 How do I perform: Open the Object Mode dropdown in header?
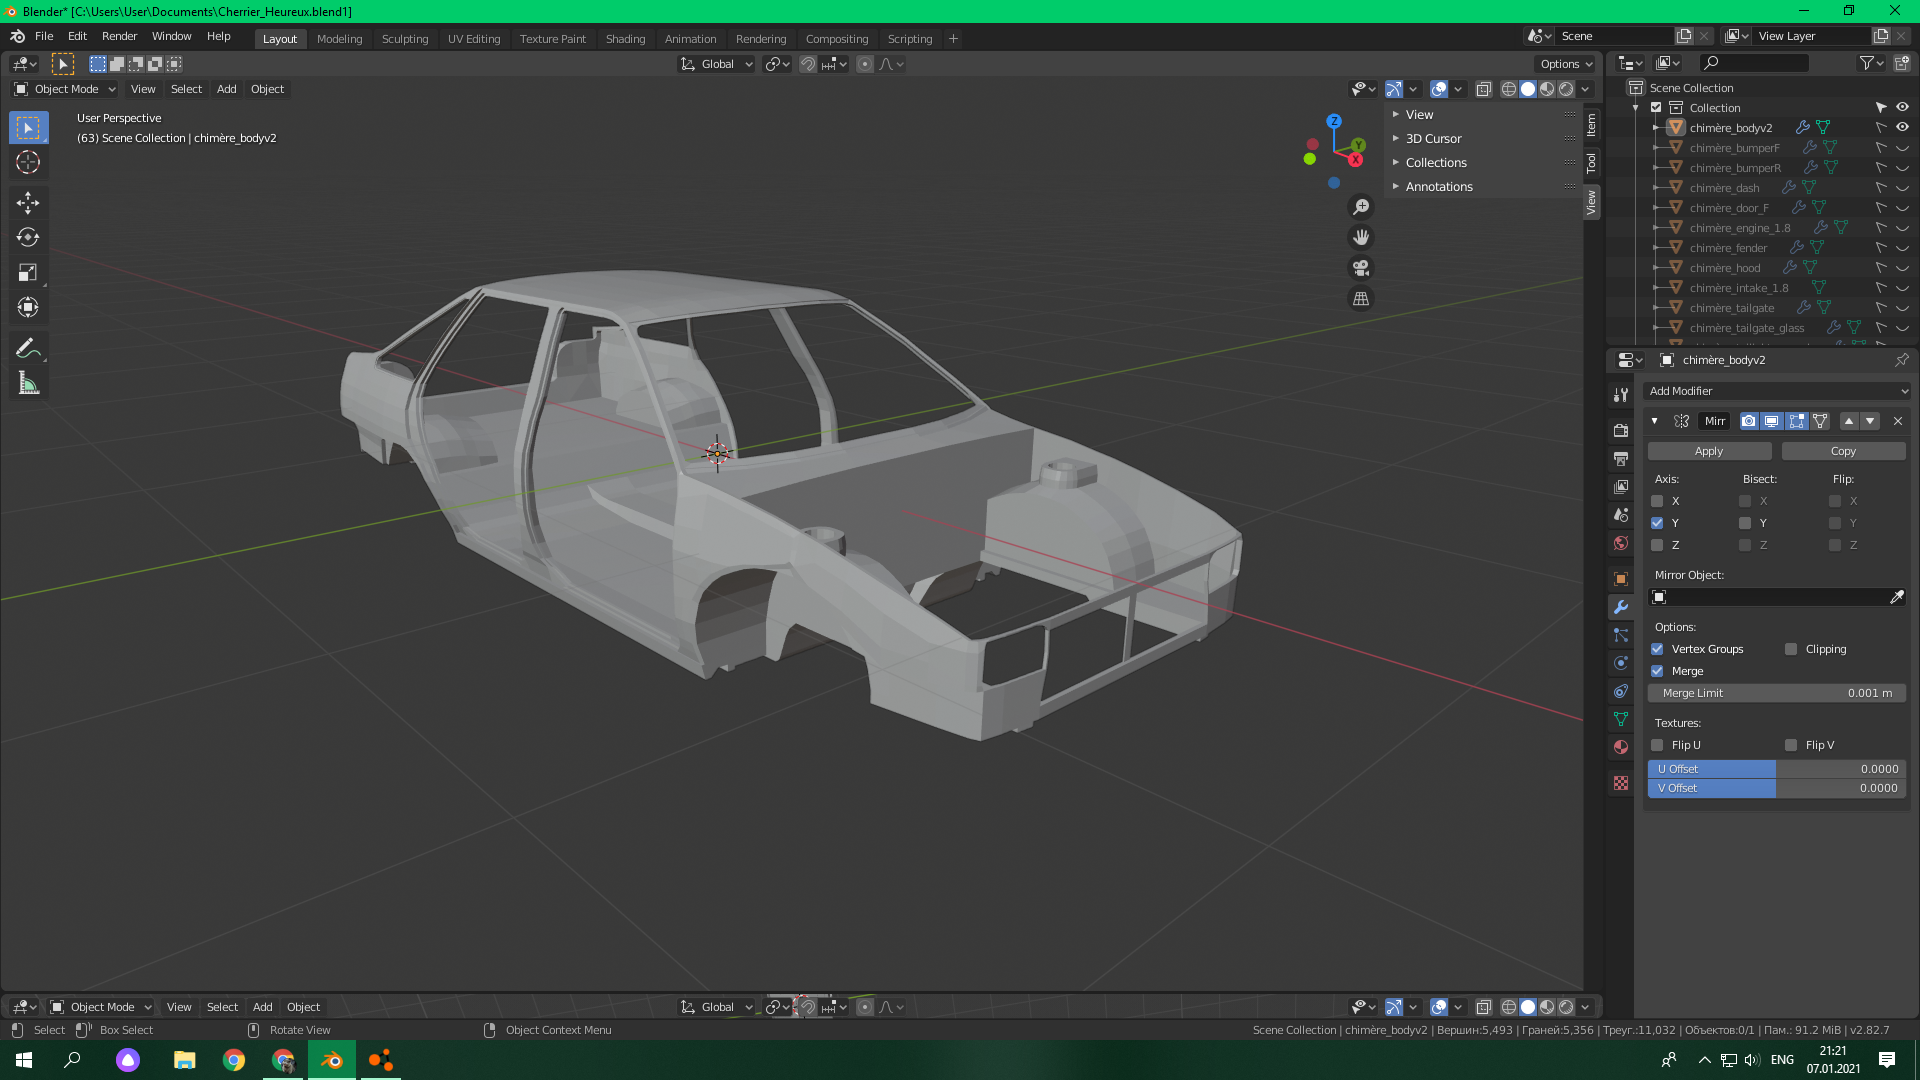[x=65, y=89]
